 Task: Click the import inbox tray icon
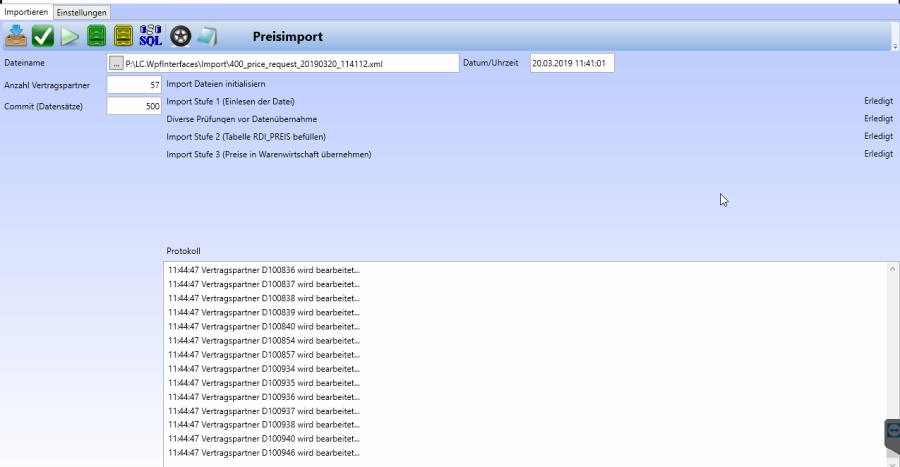16,36
